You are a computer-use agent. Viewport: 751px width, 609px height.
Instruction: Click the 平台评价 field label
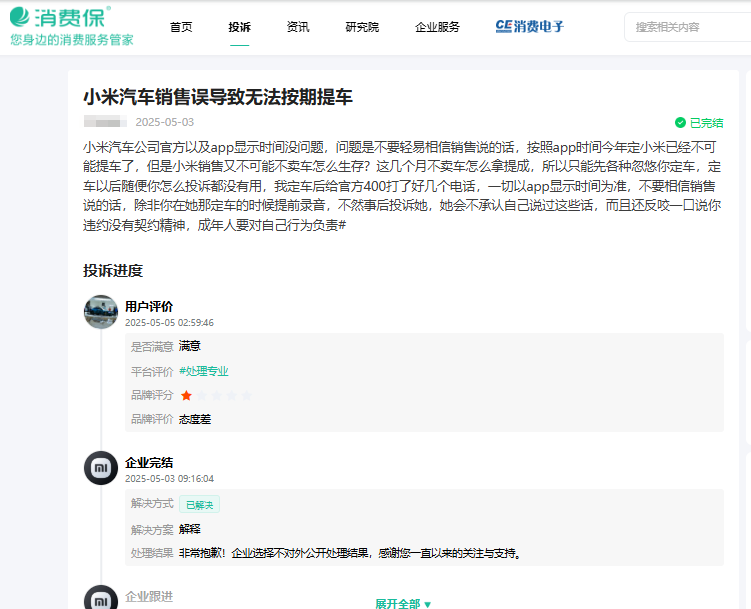pos(152,372)
